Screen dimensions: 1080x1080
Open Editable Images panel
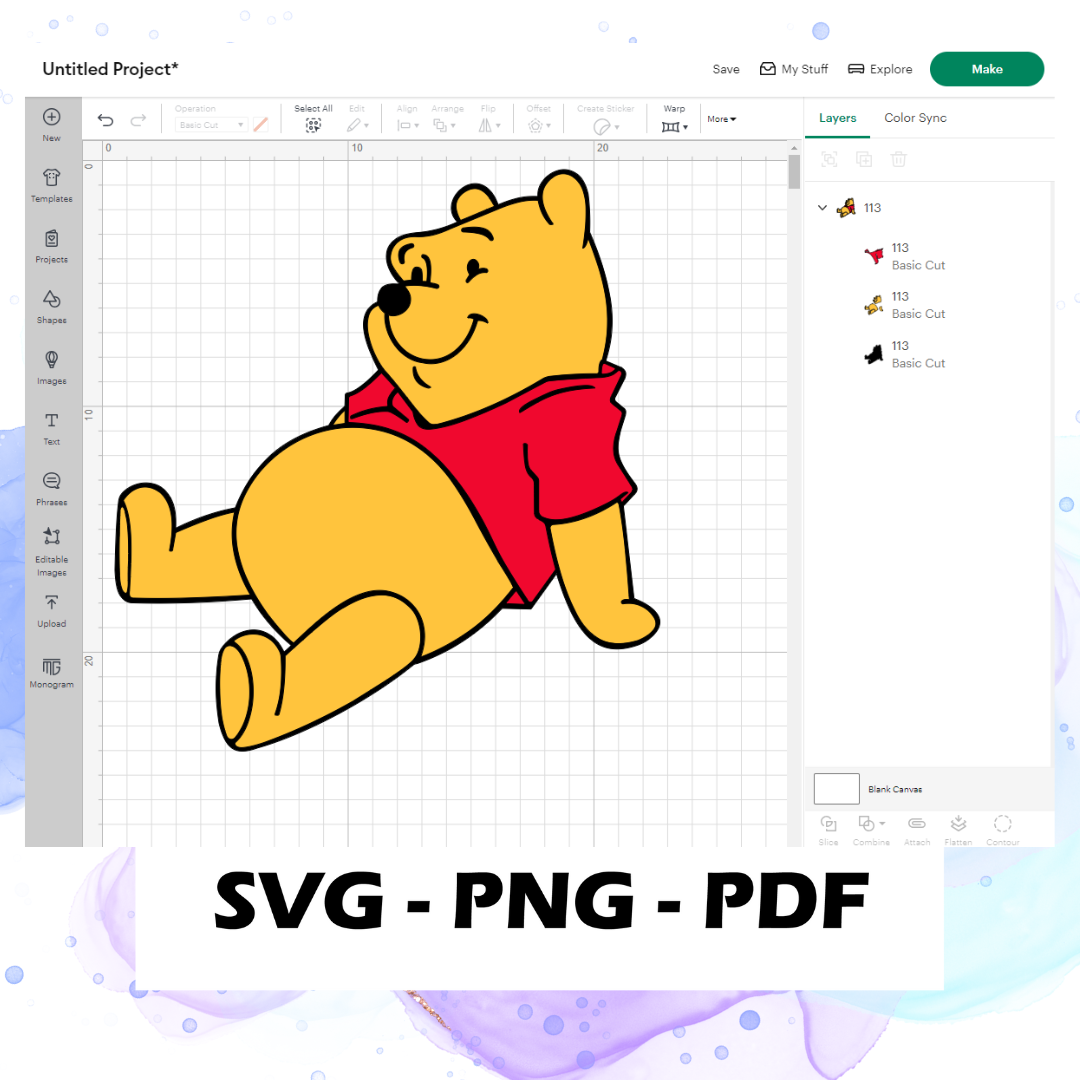[x=52, y=552]
